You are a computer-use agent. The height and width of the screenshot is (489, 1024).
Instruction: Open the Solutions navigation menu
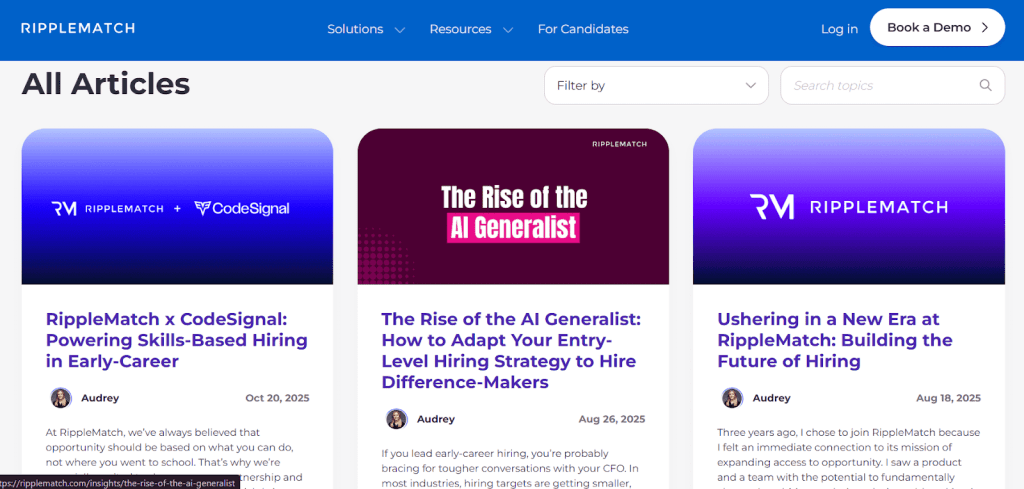click(x=355, y=29)
